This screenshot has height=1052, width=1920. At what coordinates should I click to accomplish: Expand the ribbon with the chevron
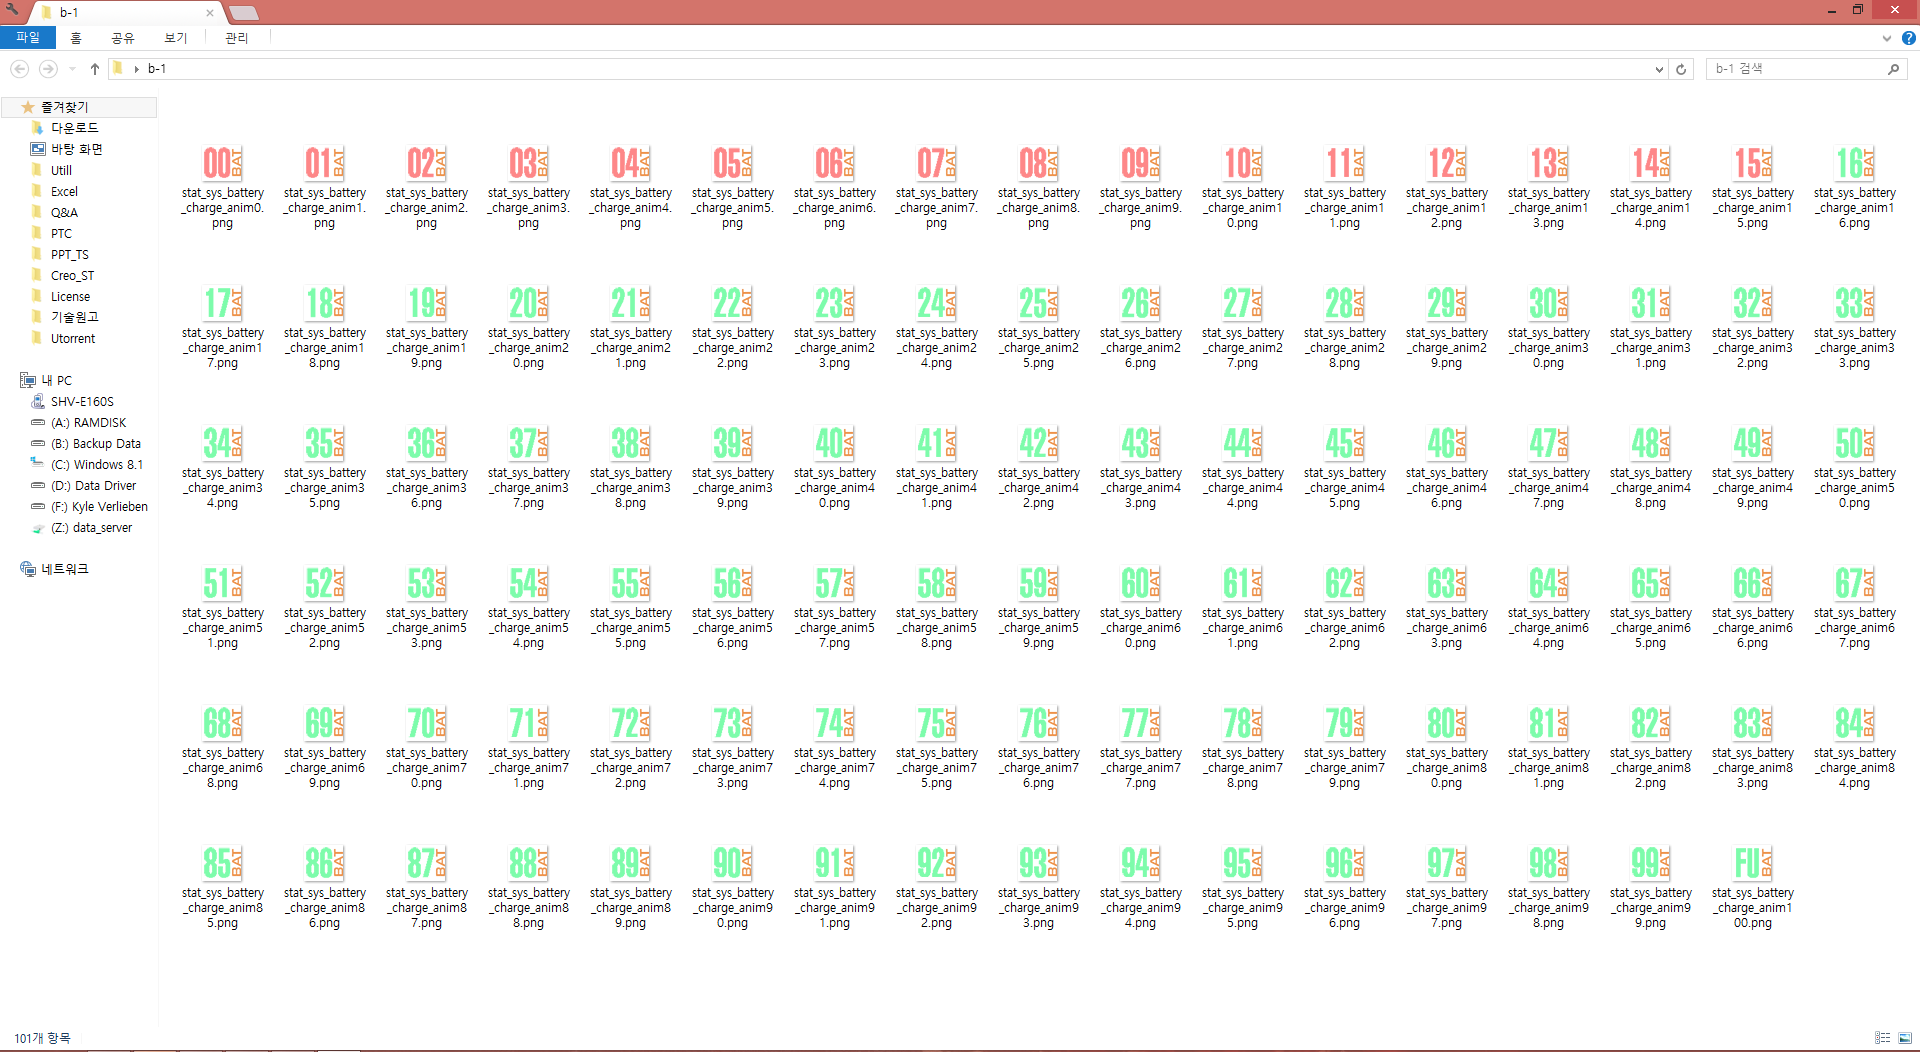coord(1887,38)
